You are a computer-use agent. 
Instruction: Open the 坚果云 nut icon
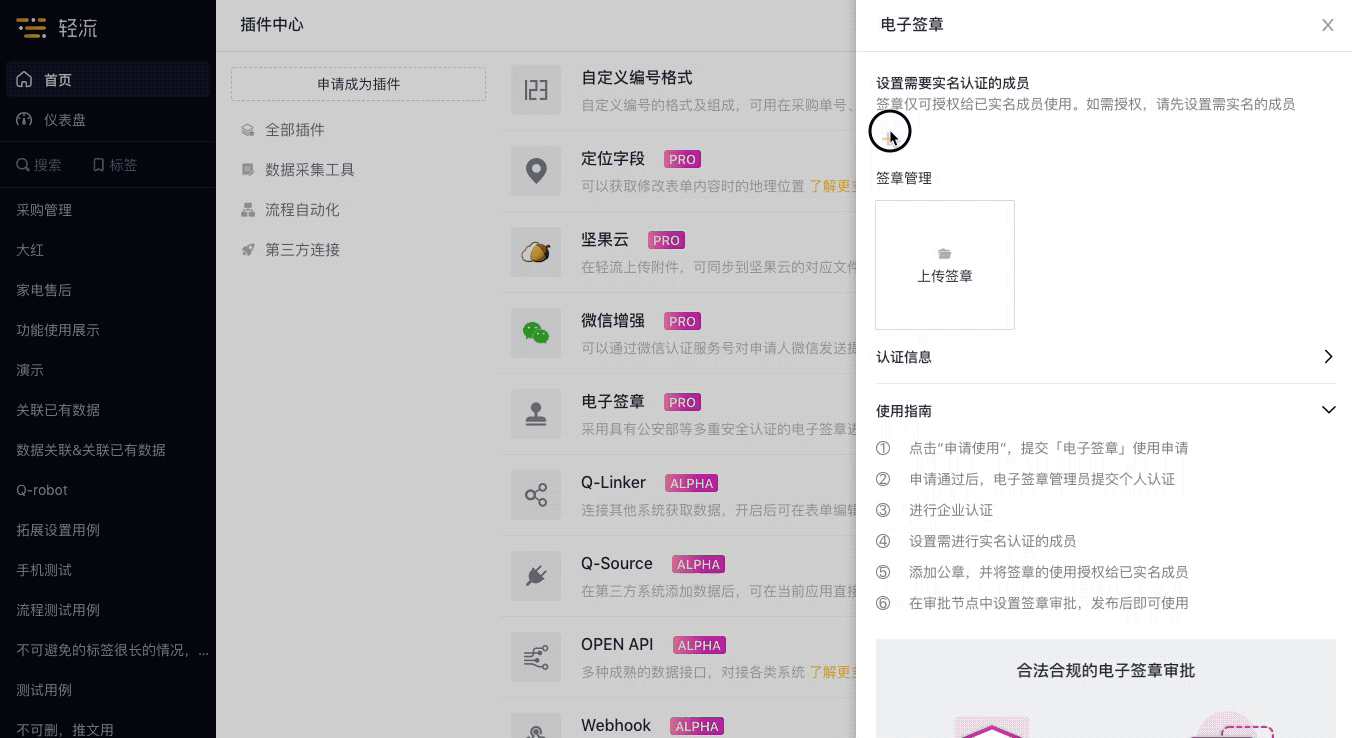(536, 252)
